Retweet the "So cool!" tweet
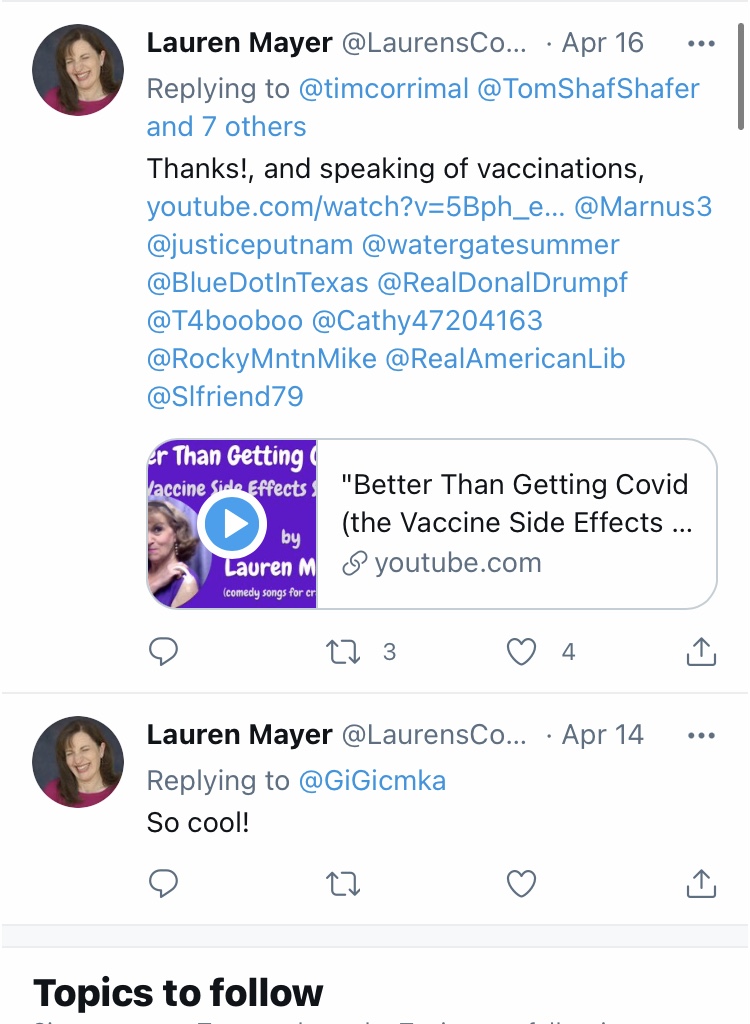This screenshot has height=1024, width=750. [343, 884]
